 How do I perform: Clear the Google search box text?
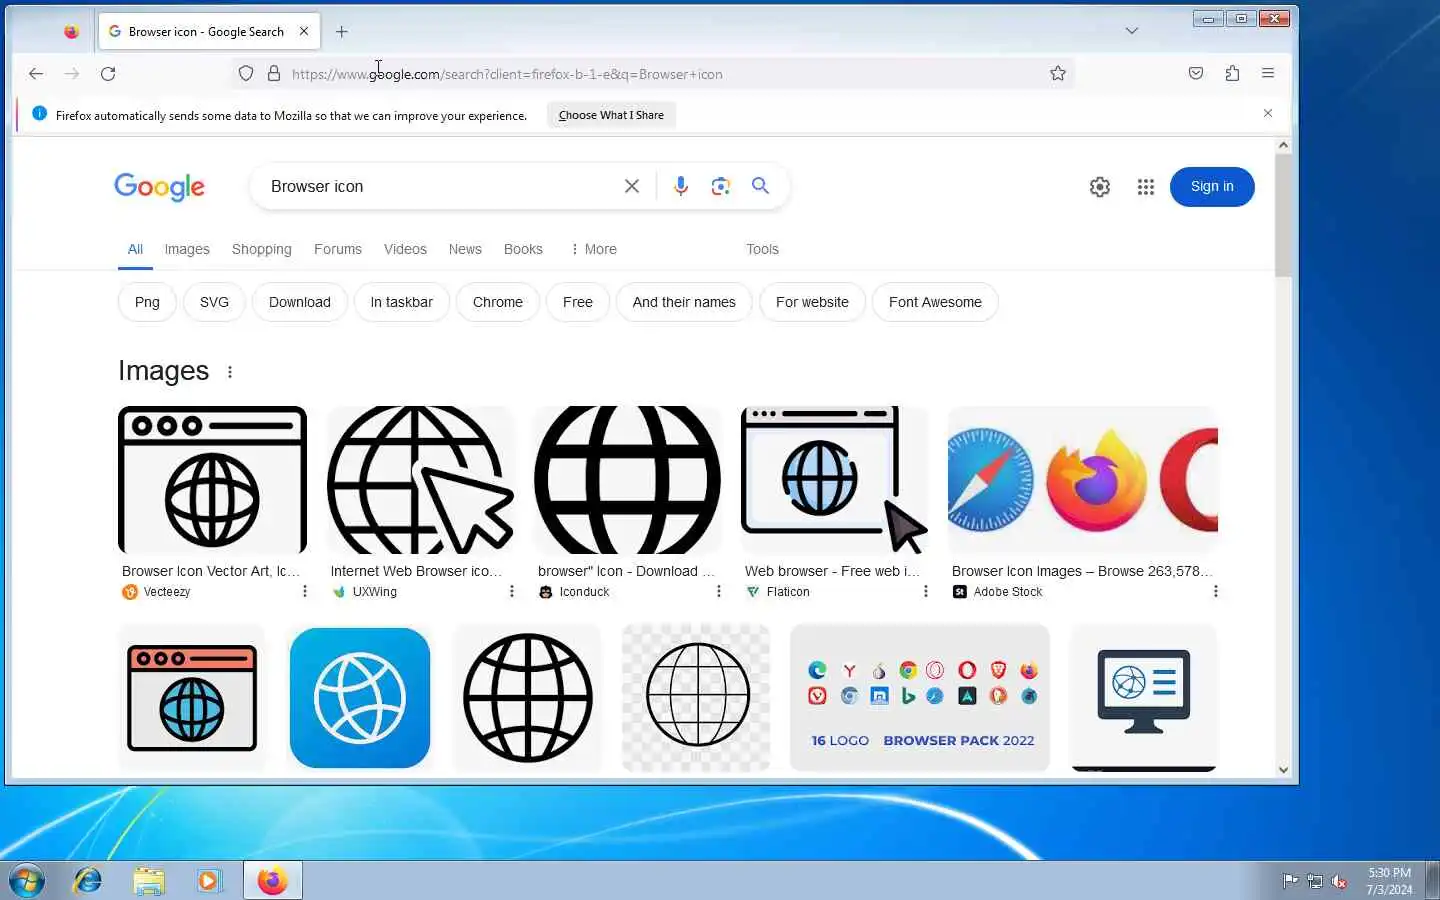(x=632, y=186)
